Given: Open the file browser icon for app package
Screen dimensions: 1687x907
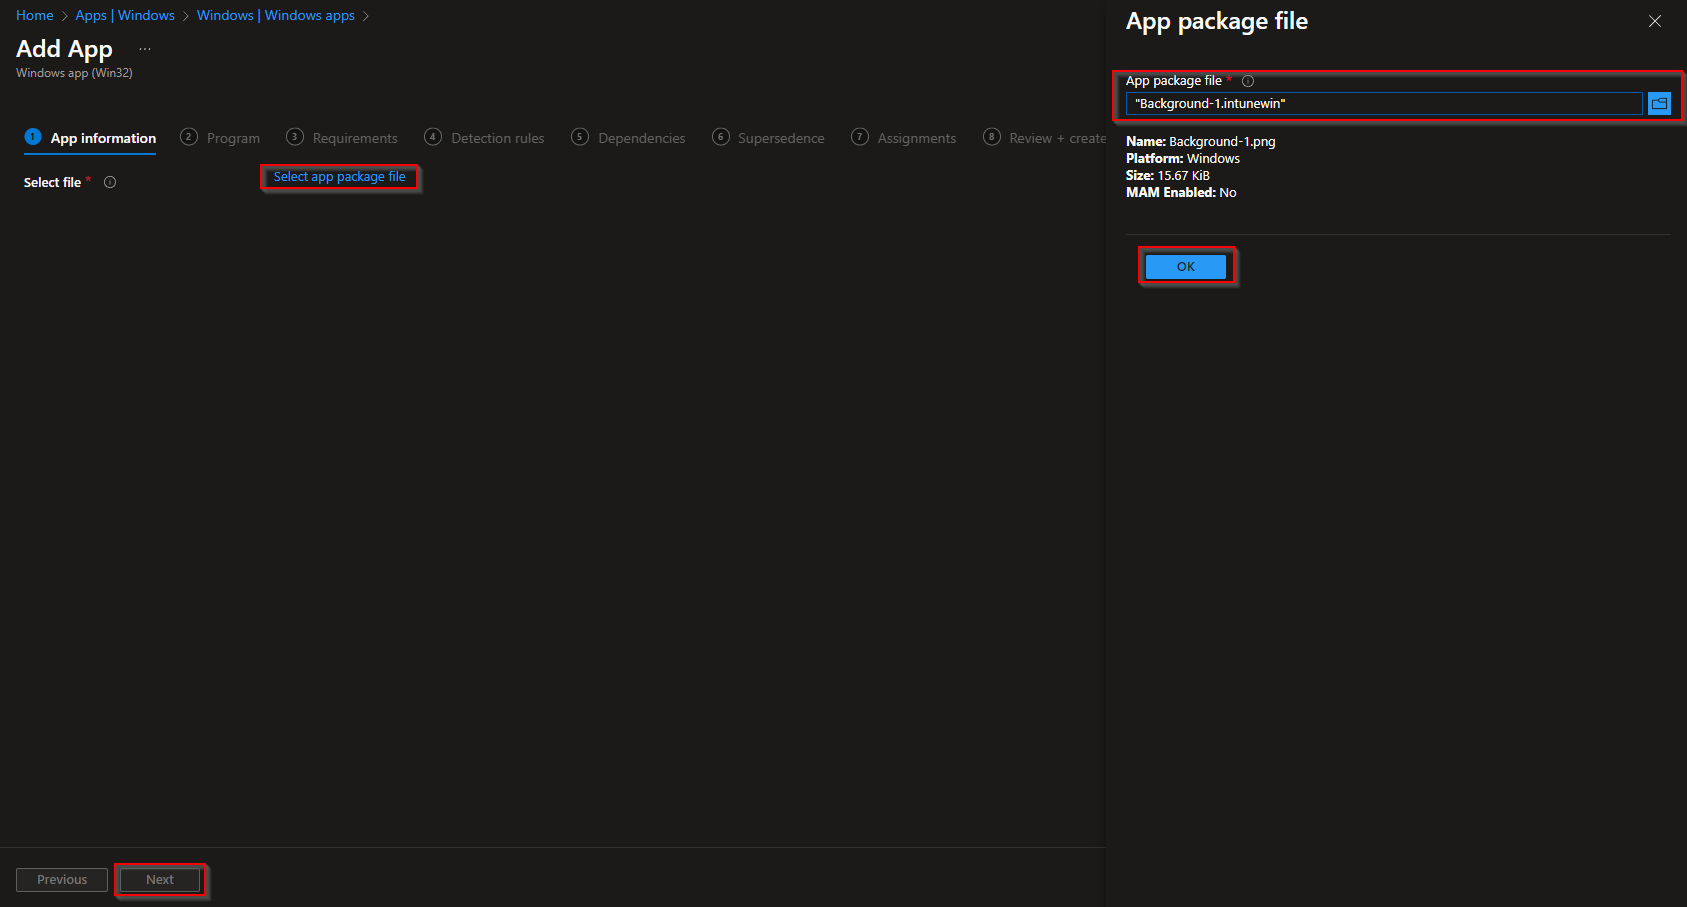Looking at the screenshot, I should coord(1659,103).
